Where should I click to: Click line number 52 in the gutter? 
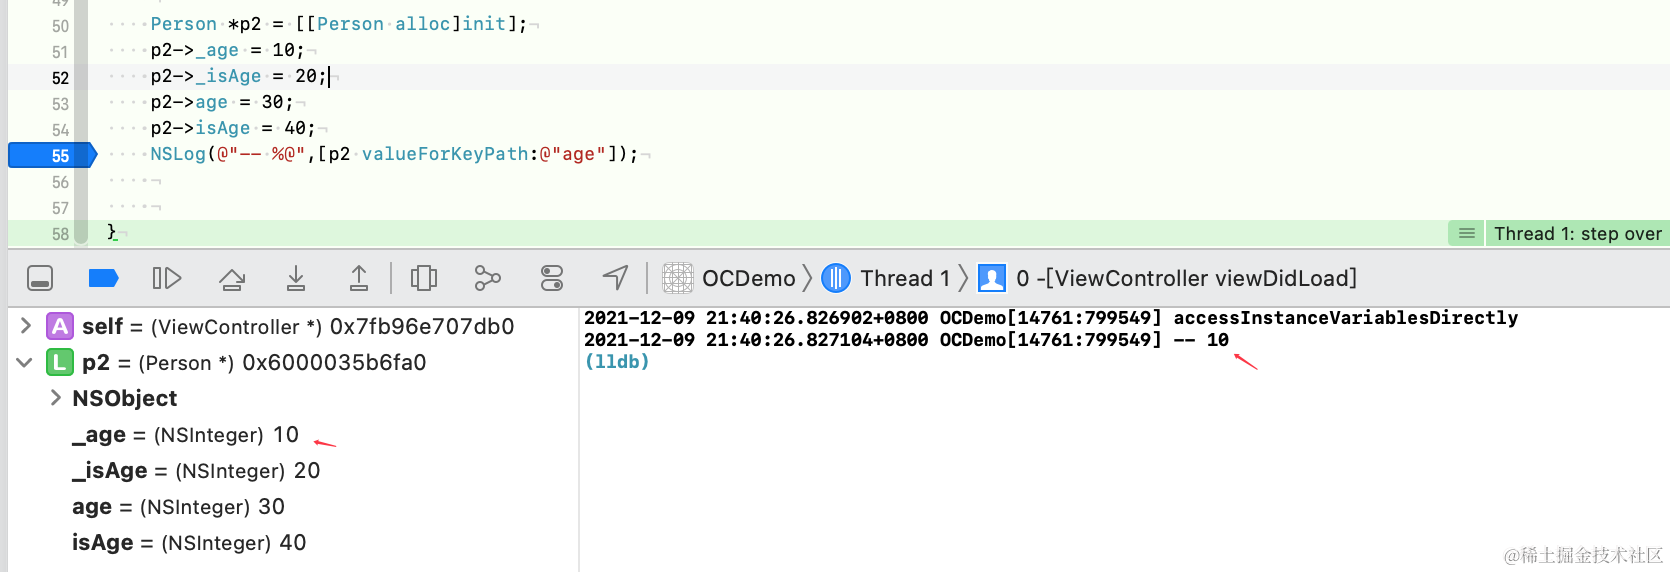[x=60, y=78]
